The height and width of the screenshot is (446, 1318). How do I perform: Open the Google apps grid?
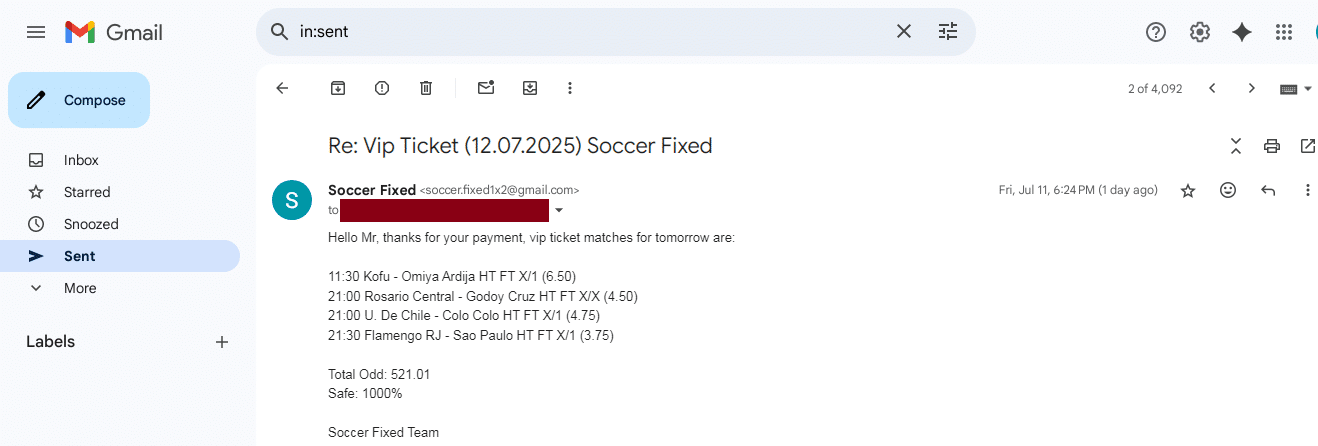(1284, 32)
